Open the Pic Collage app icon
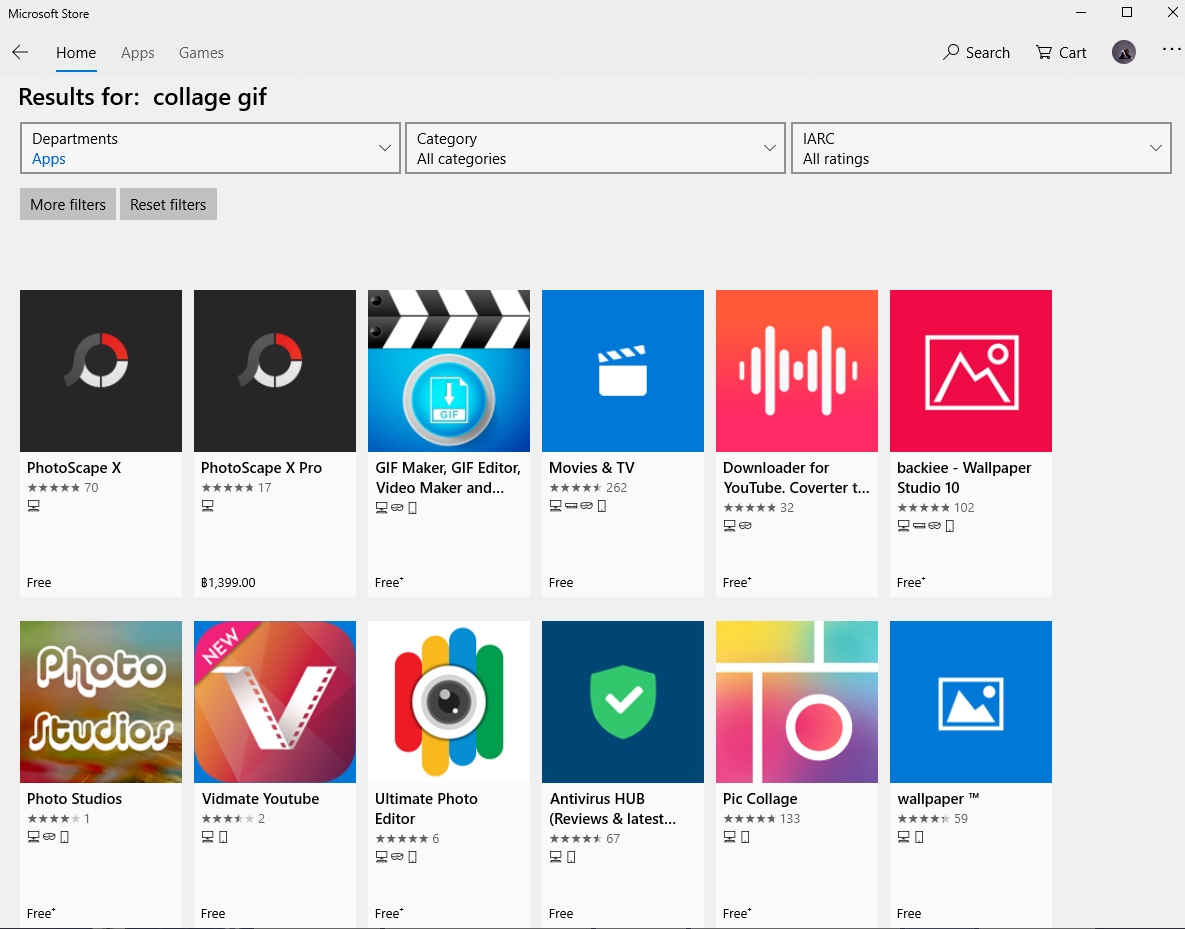 pos(797,702)
